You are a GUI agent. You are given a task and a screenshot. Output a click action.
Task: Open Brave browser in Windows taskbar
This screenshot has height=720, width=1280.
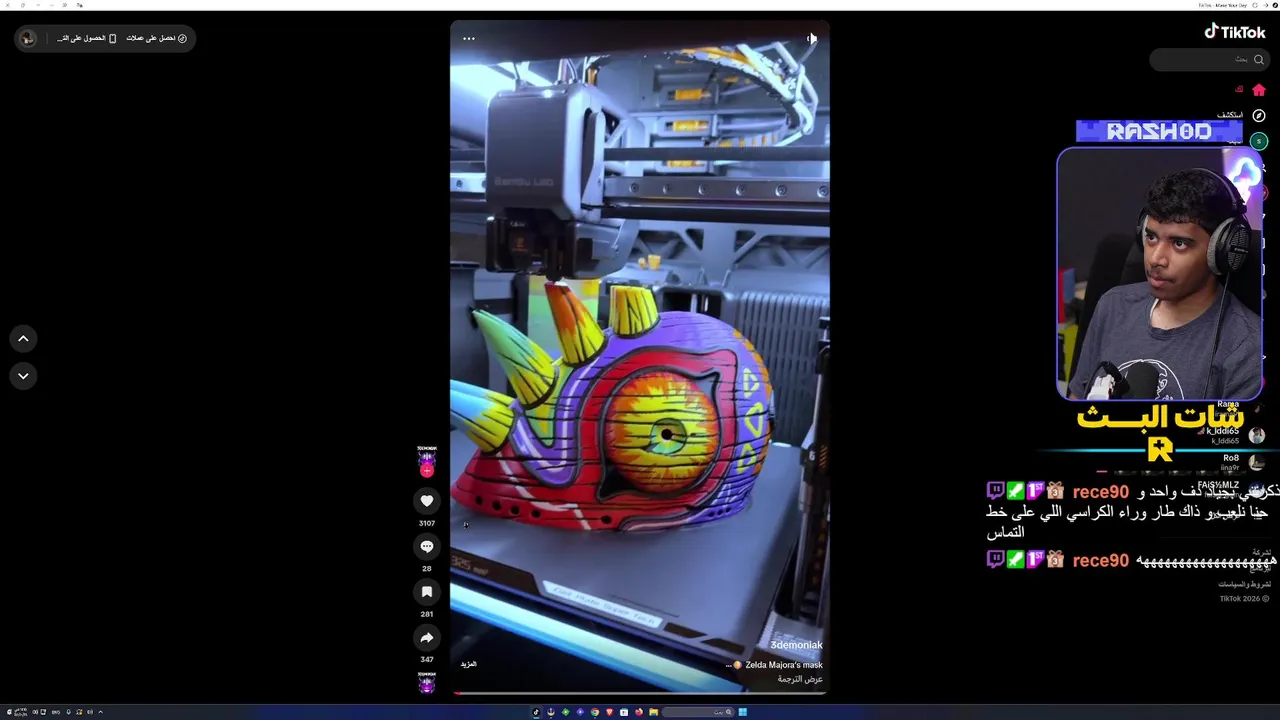tap(609, 712)
